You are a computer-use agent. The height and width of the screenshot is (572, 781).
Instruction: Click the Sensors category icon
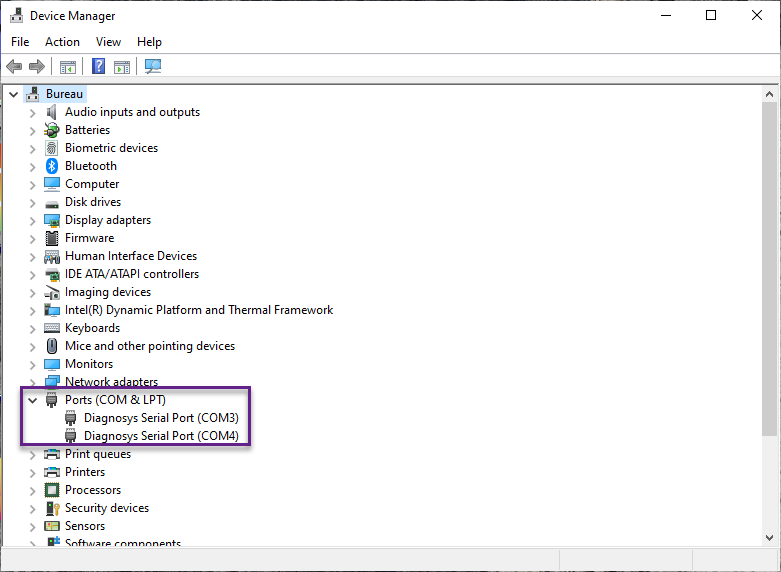pos(52,526)
